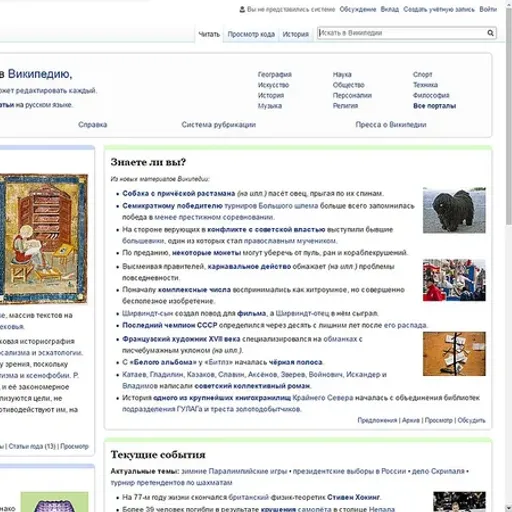The image size is (512, 512).
Task: Click the Справка help link
Action: (92, 125)
